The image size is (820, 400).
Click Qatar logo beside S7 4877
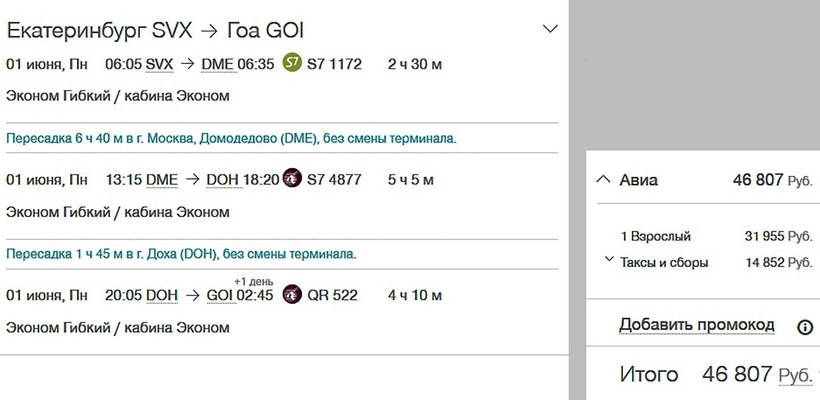pyautogui.click(x=292, y=180)
